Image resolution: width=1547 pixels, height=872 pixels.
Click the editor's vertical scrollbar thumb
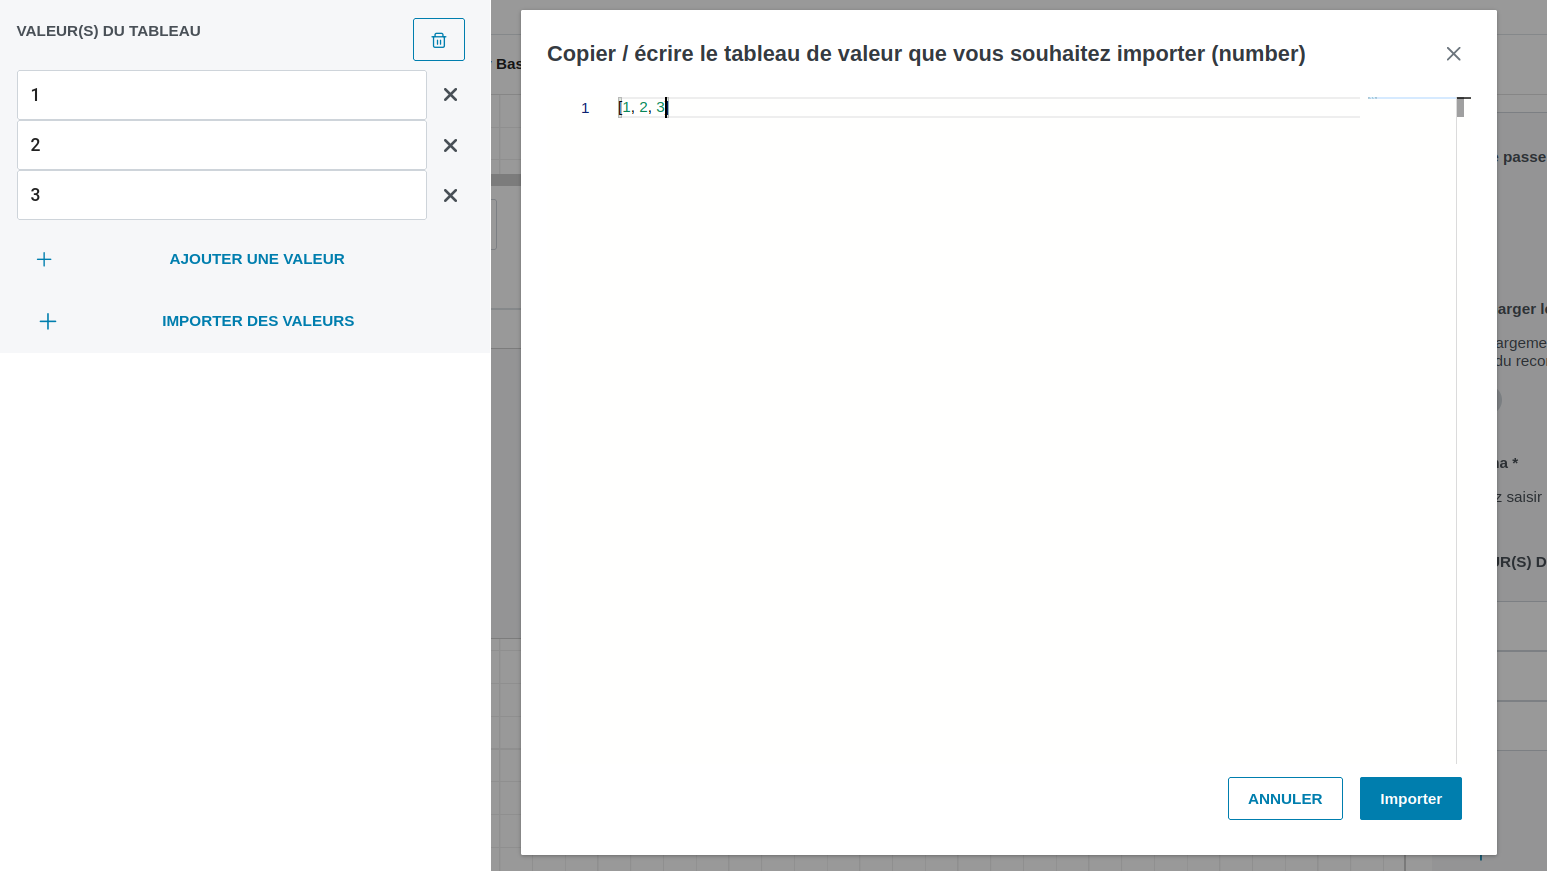pos(1460,107)
